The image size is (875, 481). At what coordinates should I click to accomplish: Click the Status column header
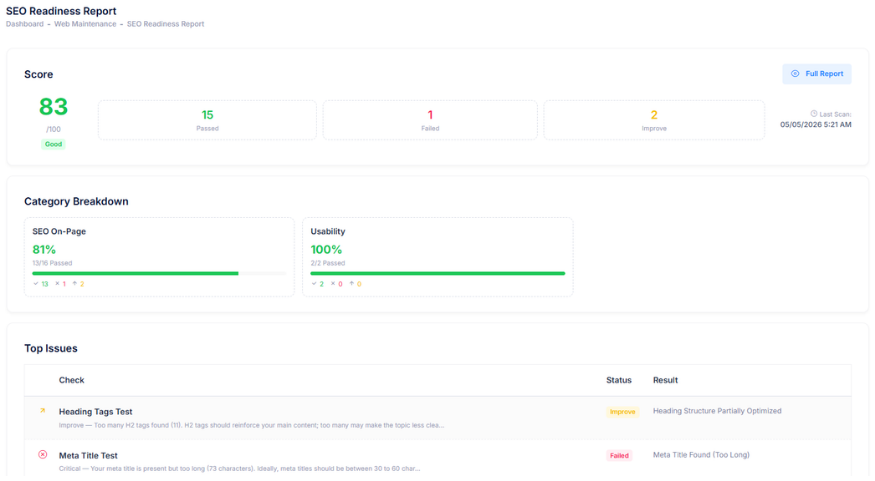coord(619,380)
